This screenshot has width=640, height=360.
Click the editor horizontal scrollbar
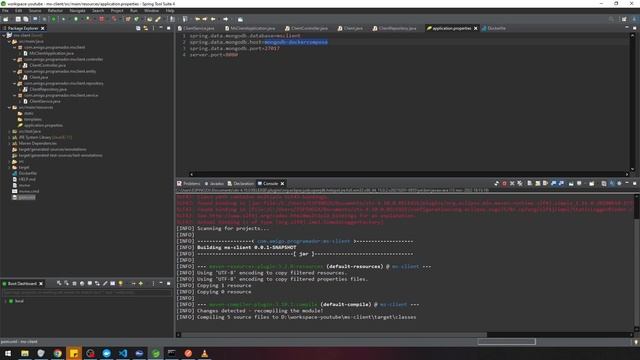tap(409, 174)
